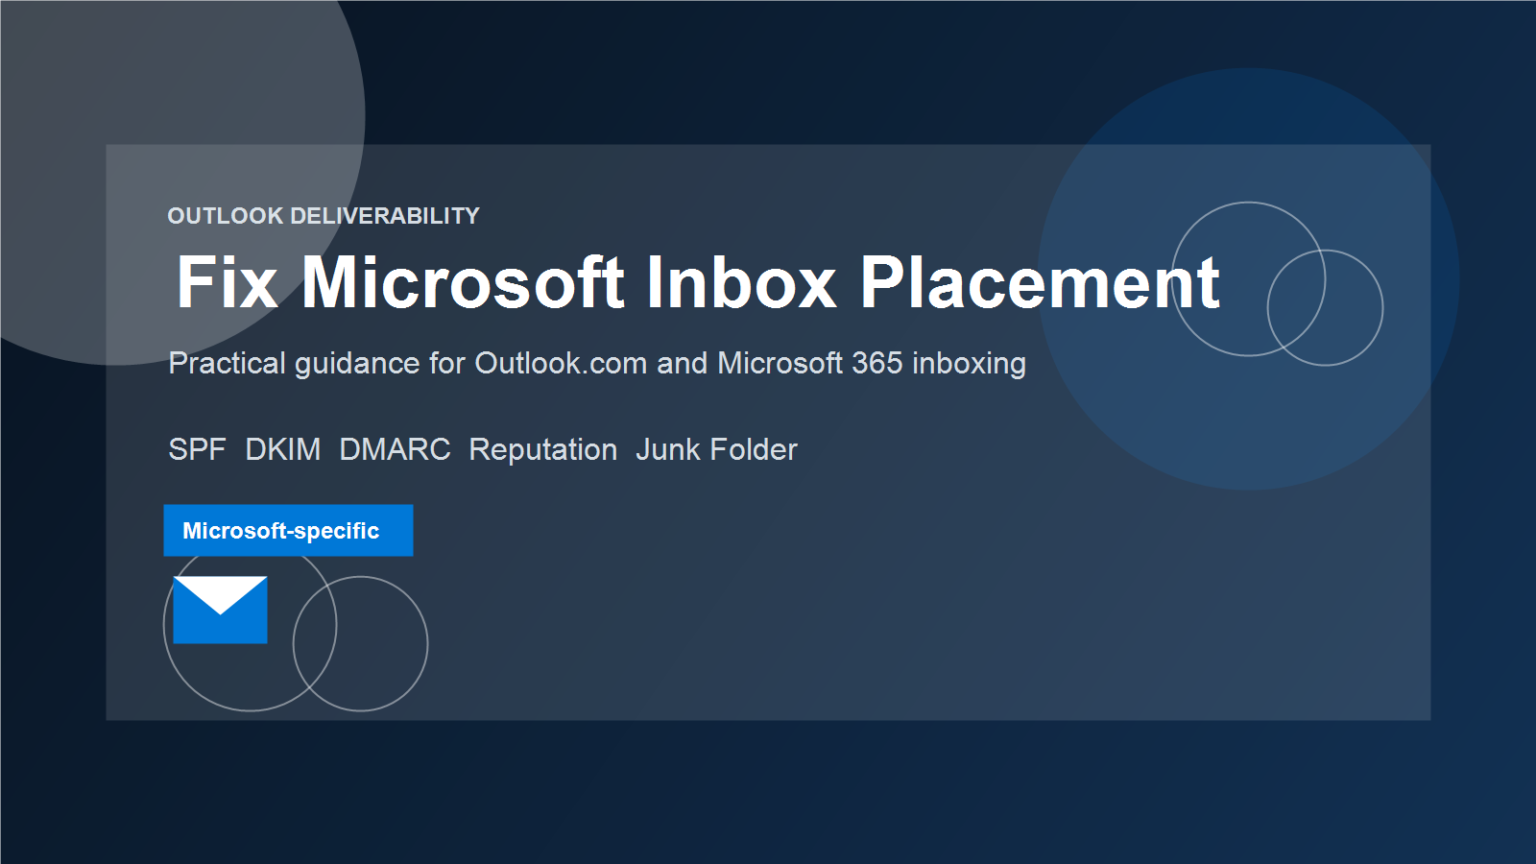The height and width of the screenshot is (864, 1536).
Task: Click the Reputation keyword
Action: pos(543,451)
